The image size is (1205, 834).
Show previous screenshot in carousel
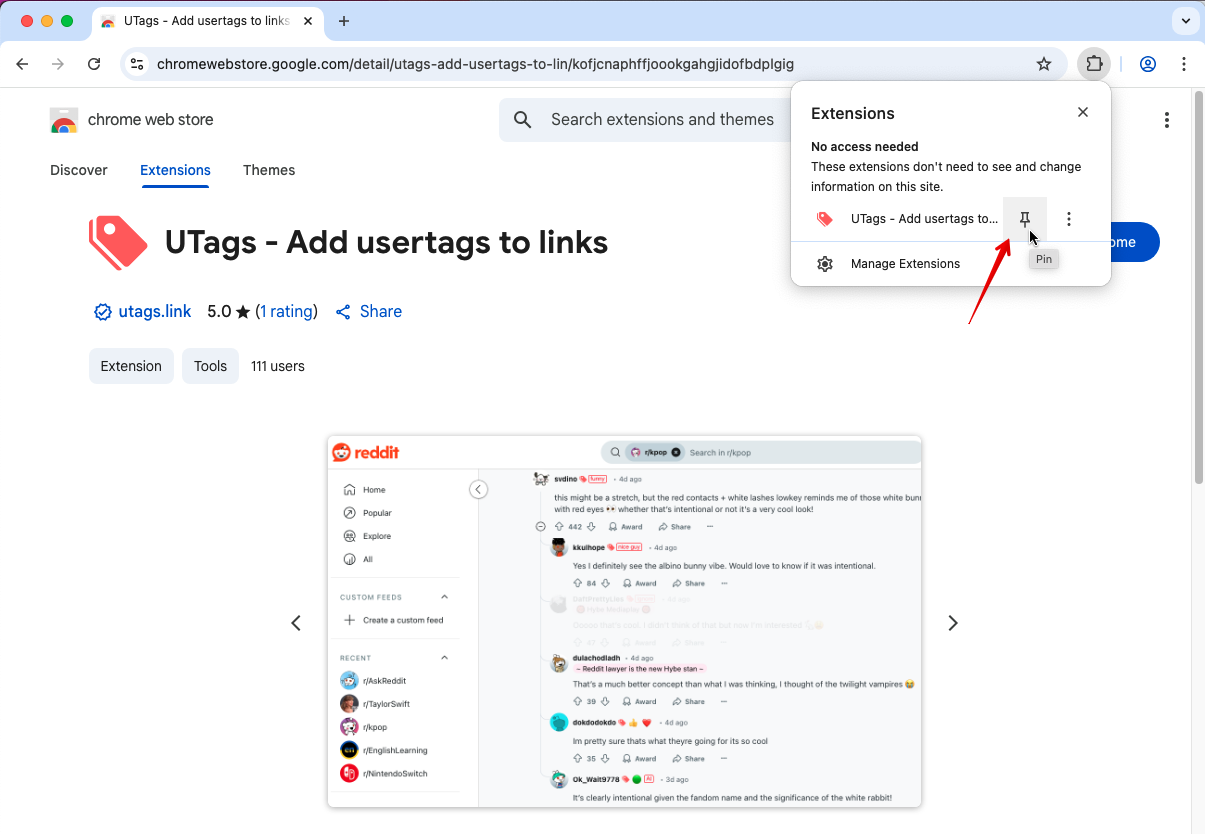click(296, 623)
